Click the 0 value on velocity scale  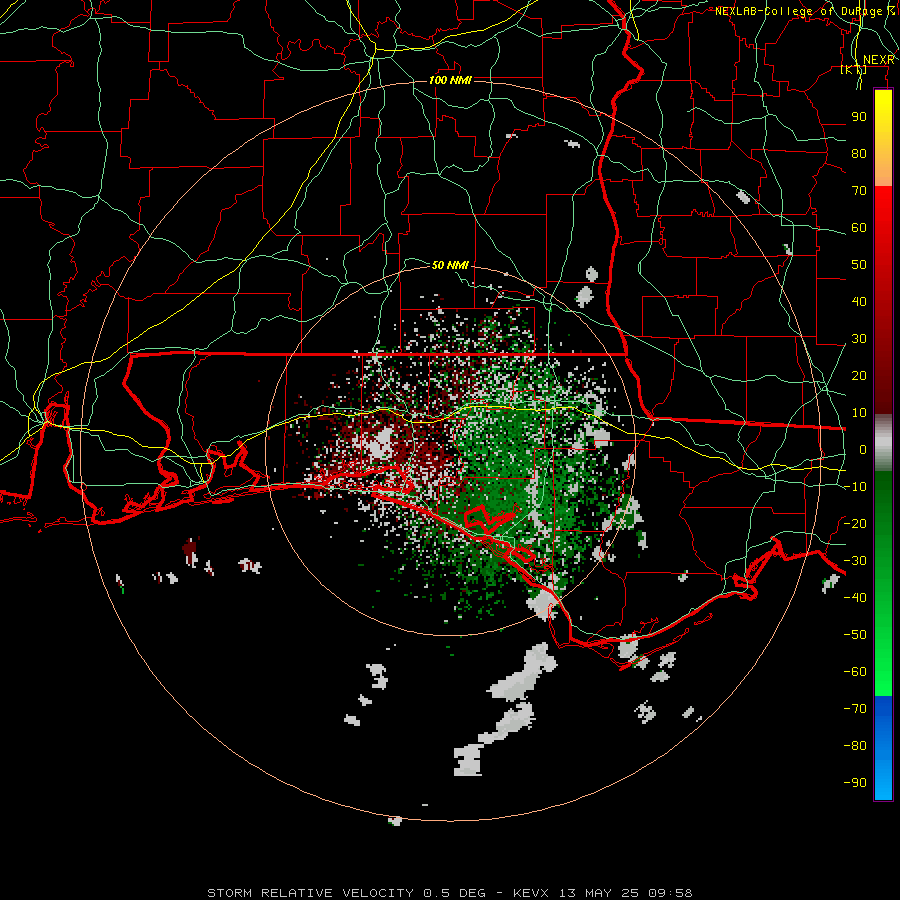(x=863, y=449)
